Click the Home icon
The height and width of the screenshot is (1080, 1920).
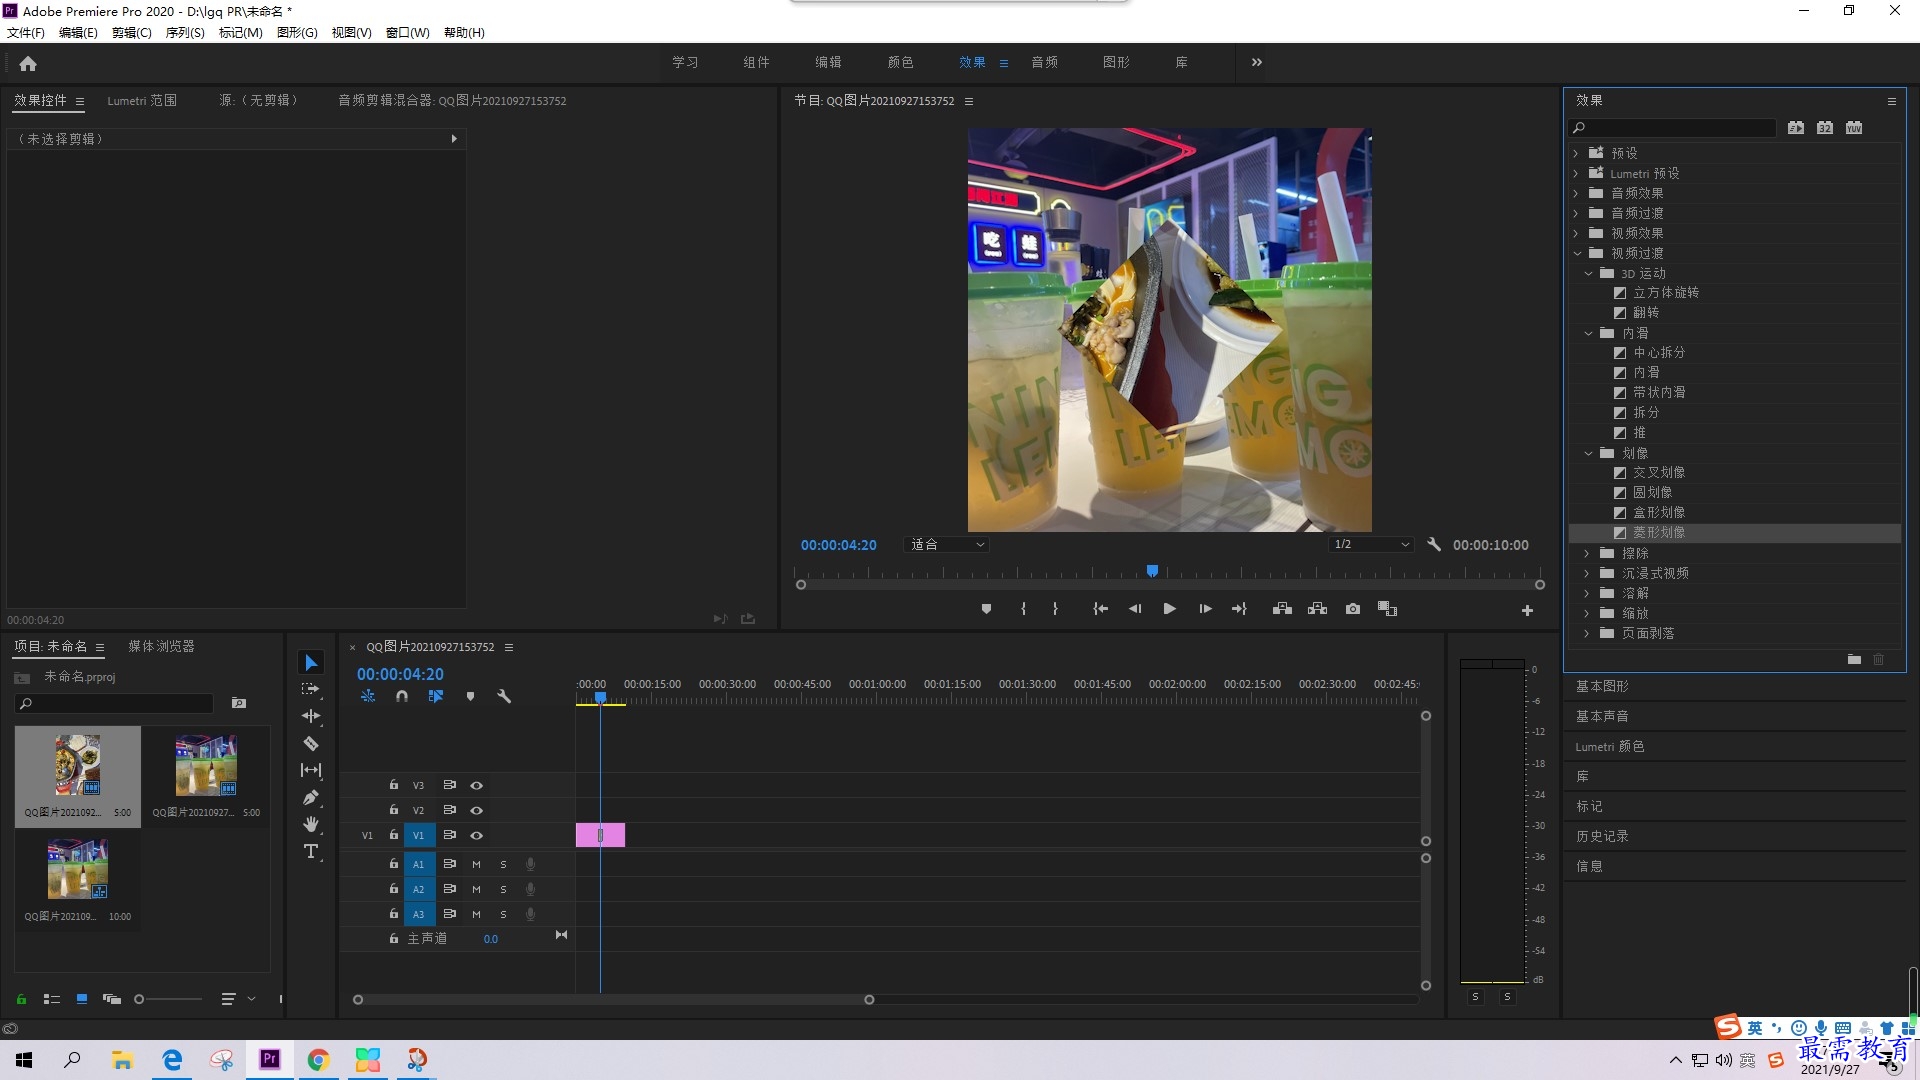tap(28, 63)
